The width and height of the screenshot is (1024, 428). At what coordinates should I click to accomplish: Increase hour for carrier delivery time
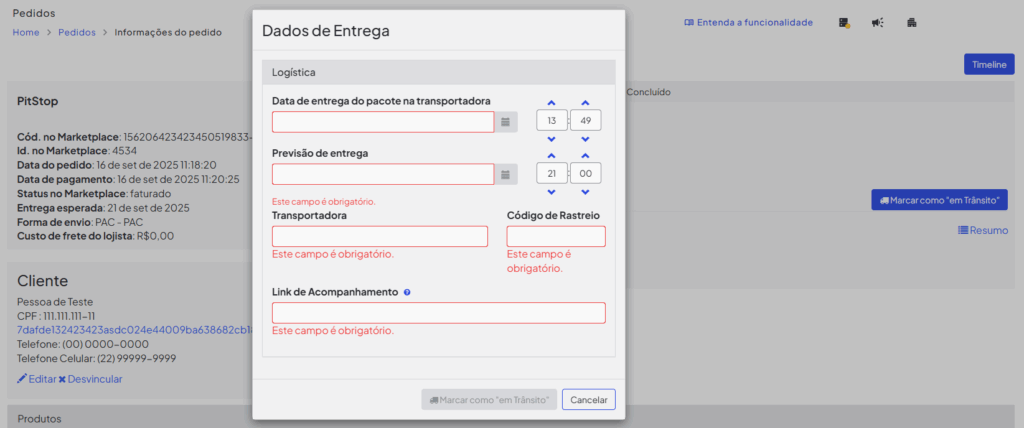552,102
